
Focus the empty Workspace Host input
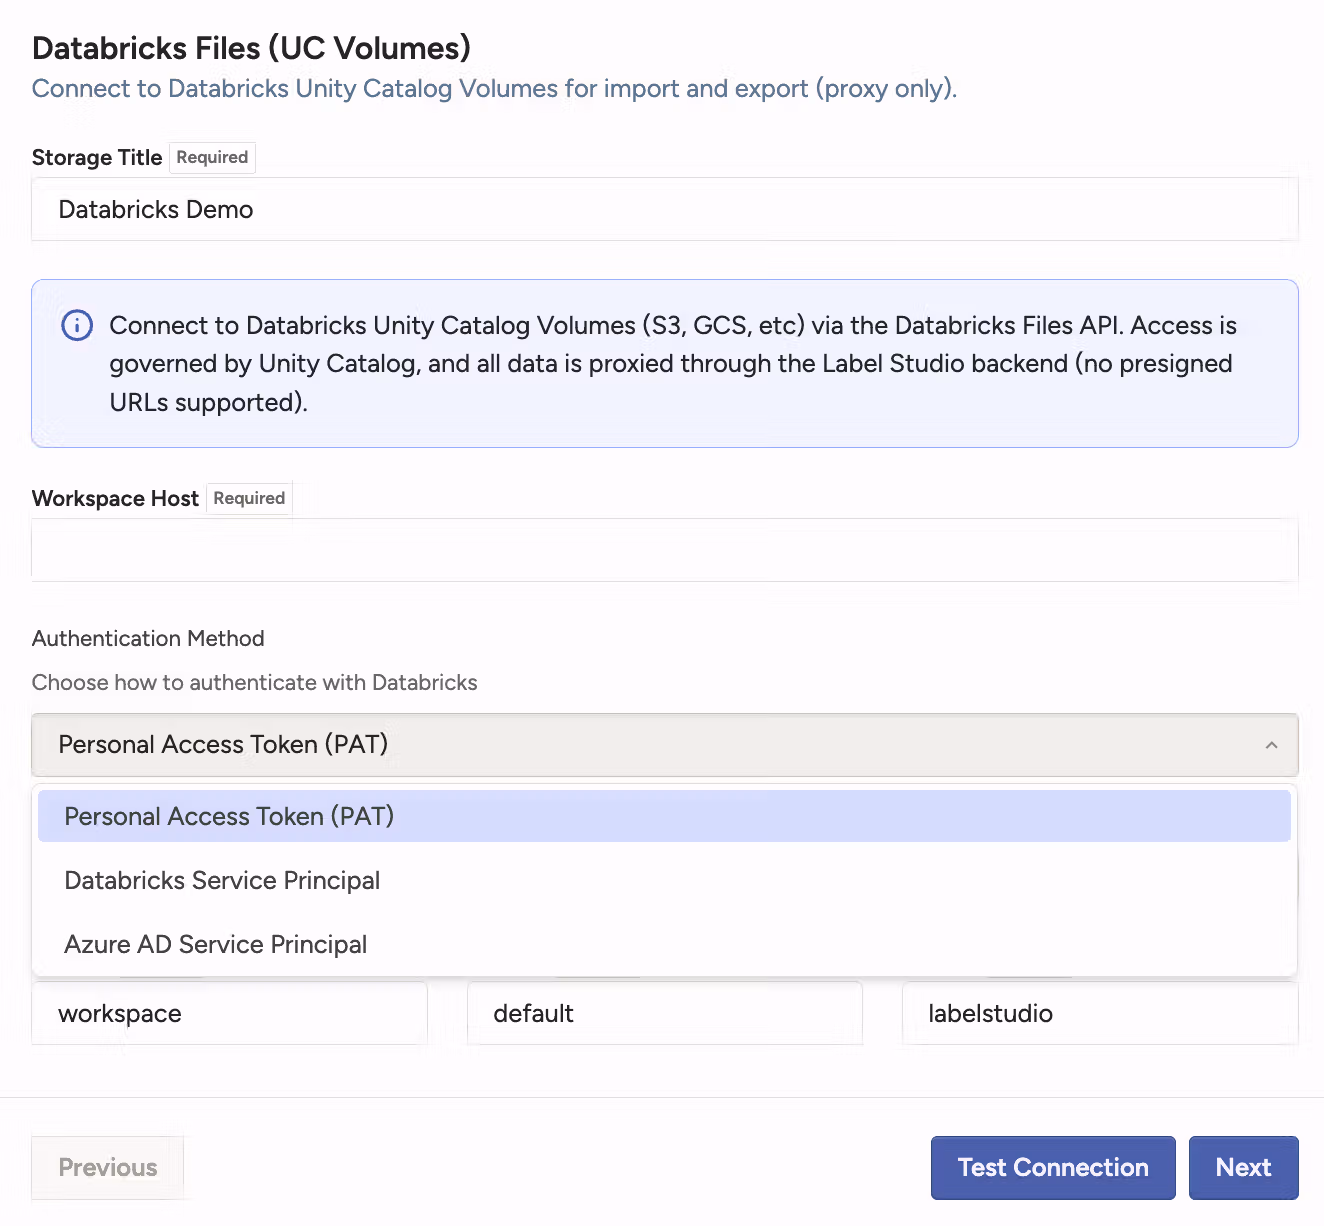click(664, 550)
